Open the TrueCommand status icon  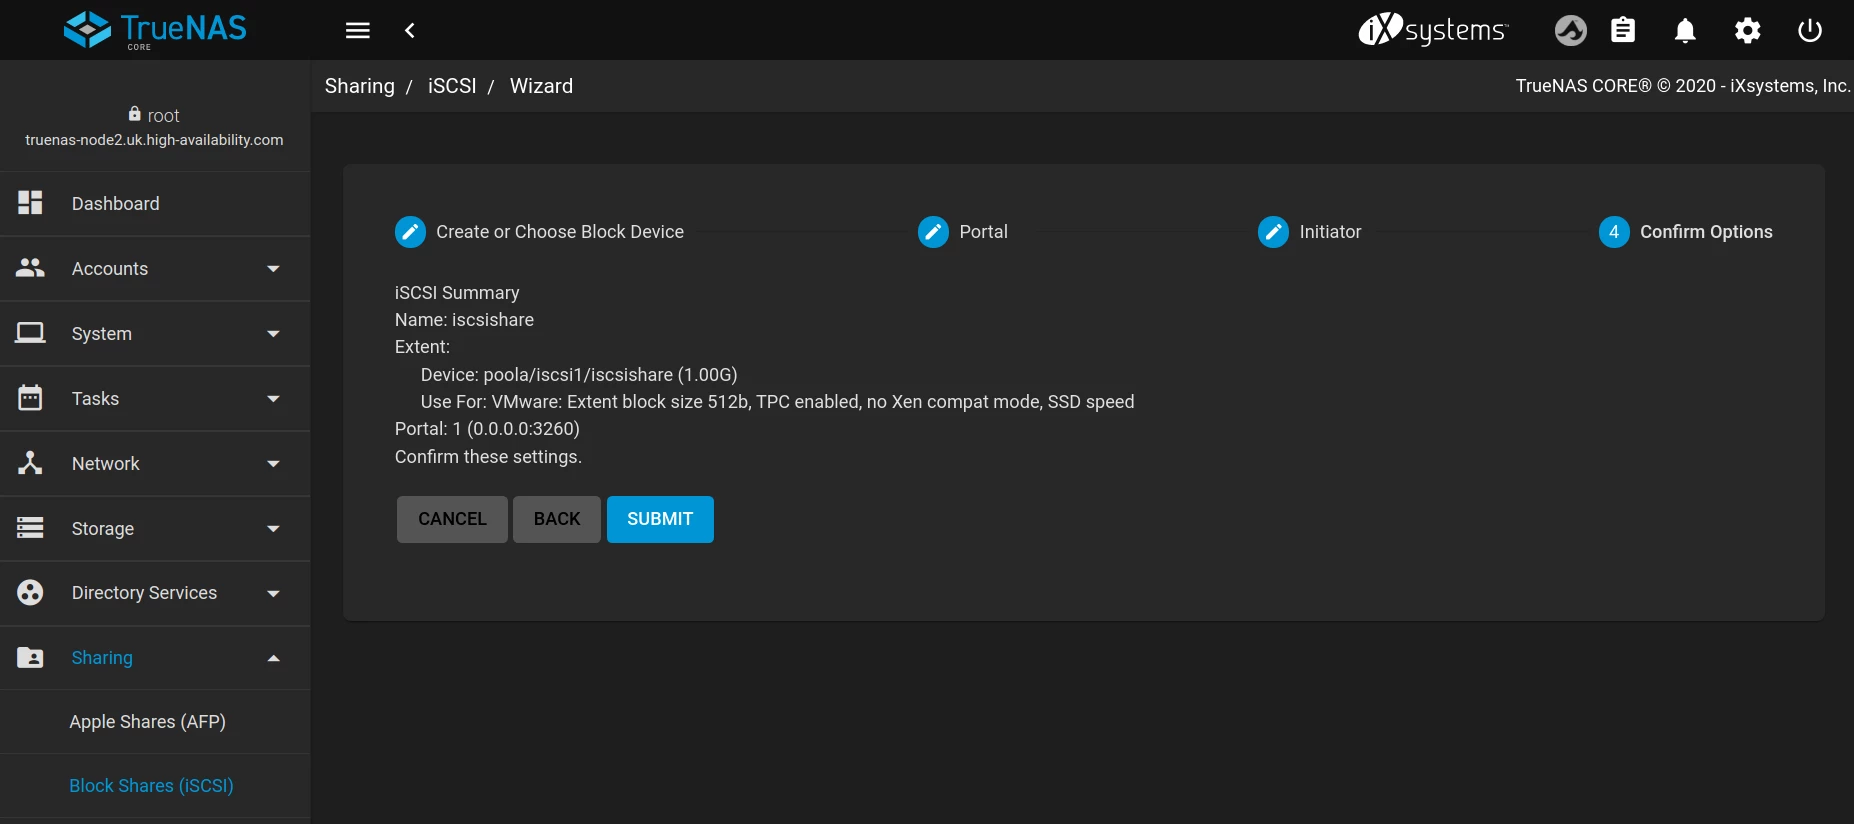coord(1570,31)
